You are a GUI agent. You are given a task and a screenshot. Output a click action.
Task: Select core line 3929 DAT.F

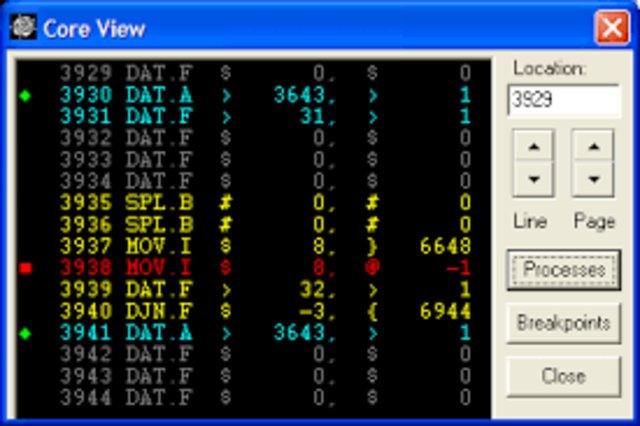(x=265, y=73)
